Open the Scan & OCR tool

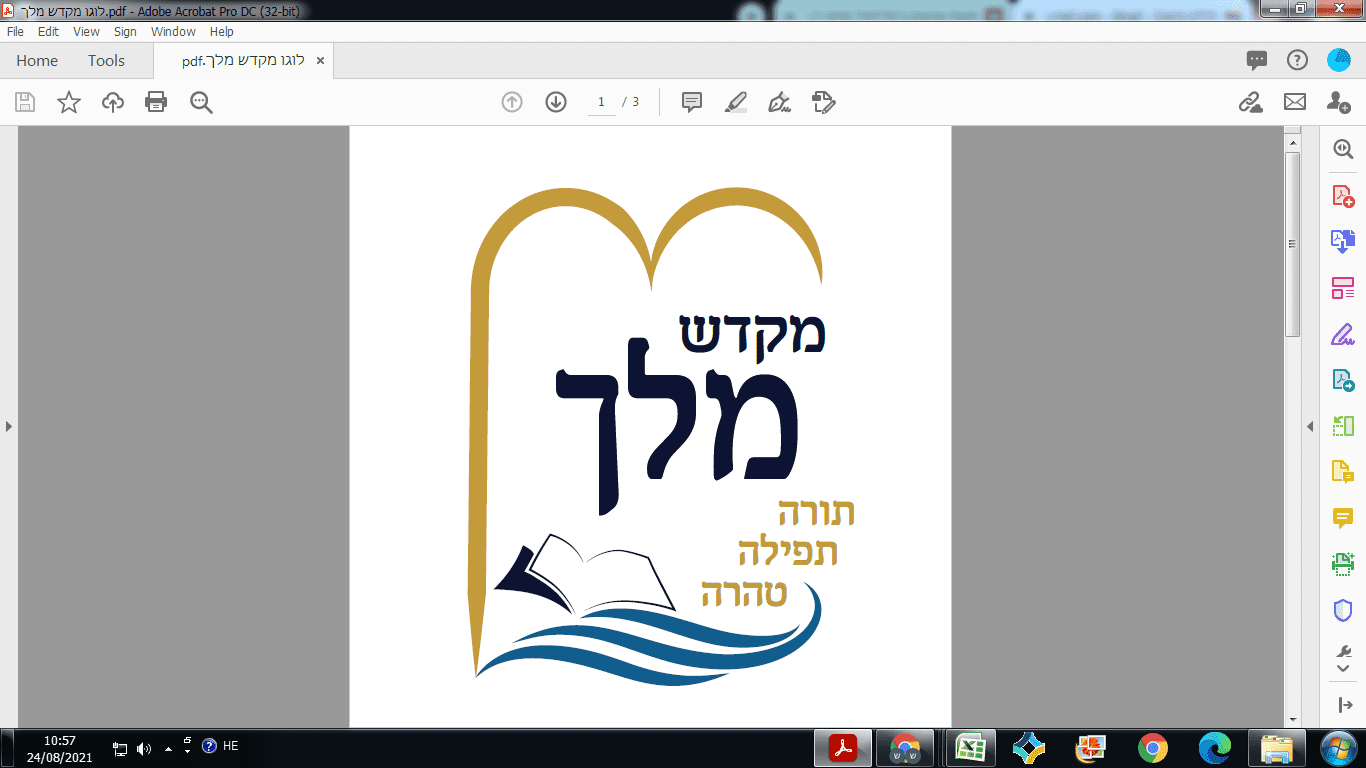tap(1343, 564)
